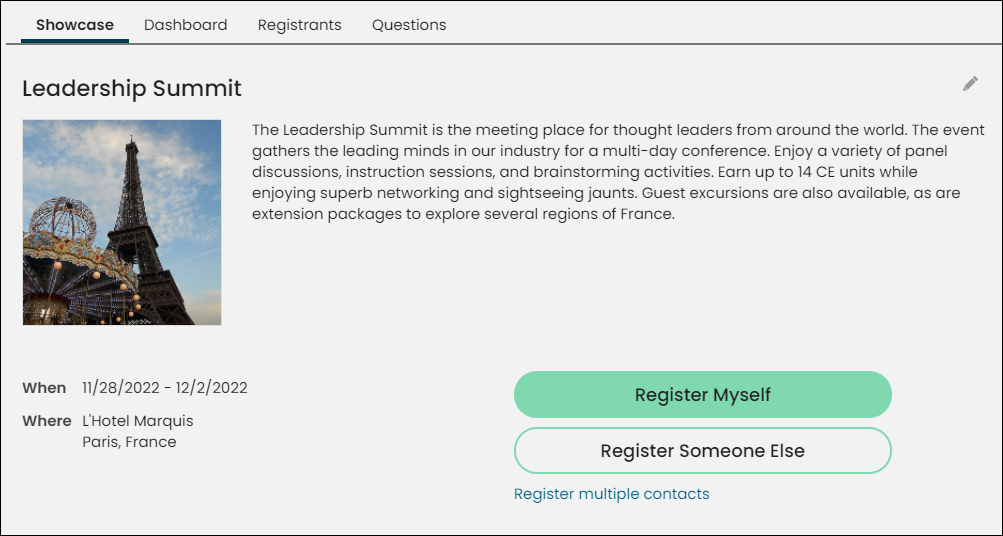Viewport: 1003px width, 536px height.
Task: Select the Questions tab
Action: coord(409,25)
